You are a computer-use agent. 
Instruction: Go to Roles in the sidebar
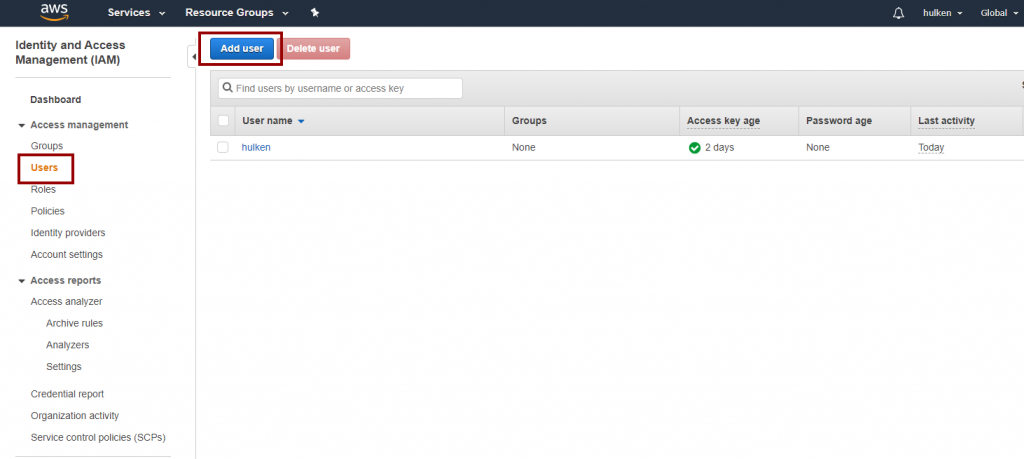click(x=43, y=189)
